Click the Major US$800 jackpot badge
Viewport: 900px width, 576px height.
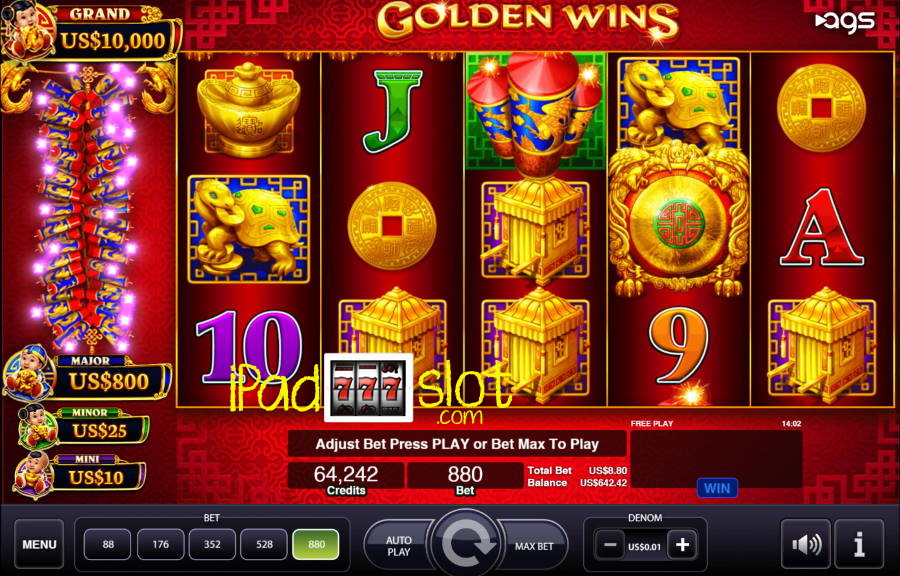(86, 376)
